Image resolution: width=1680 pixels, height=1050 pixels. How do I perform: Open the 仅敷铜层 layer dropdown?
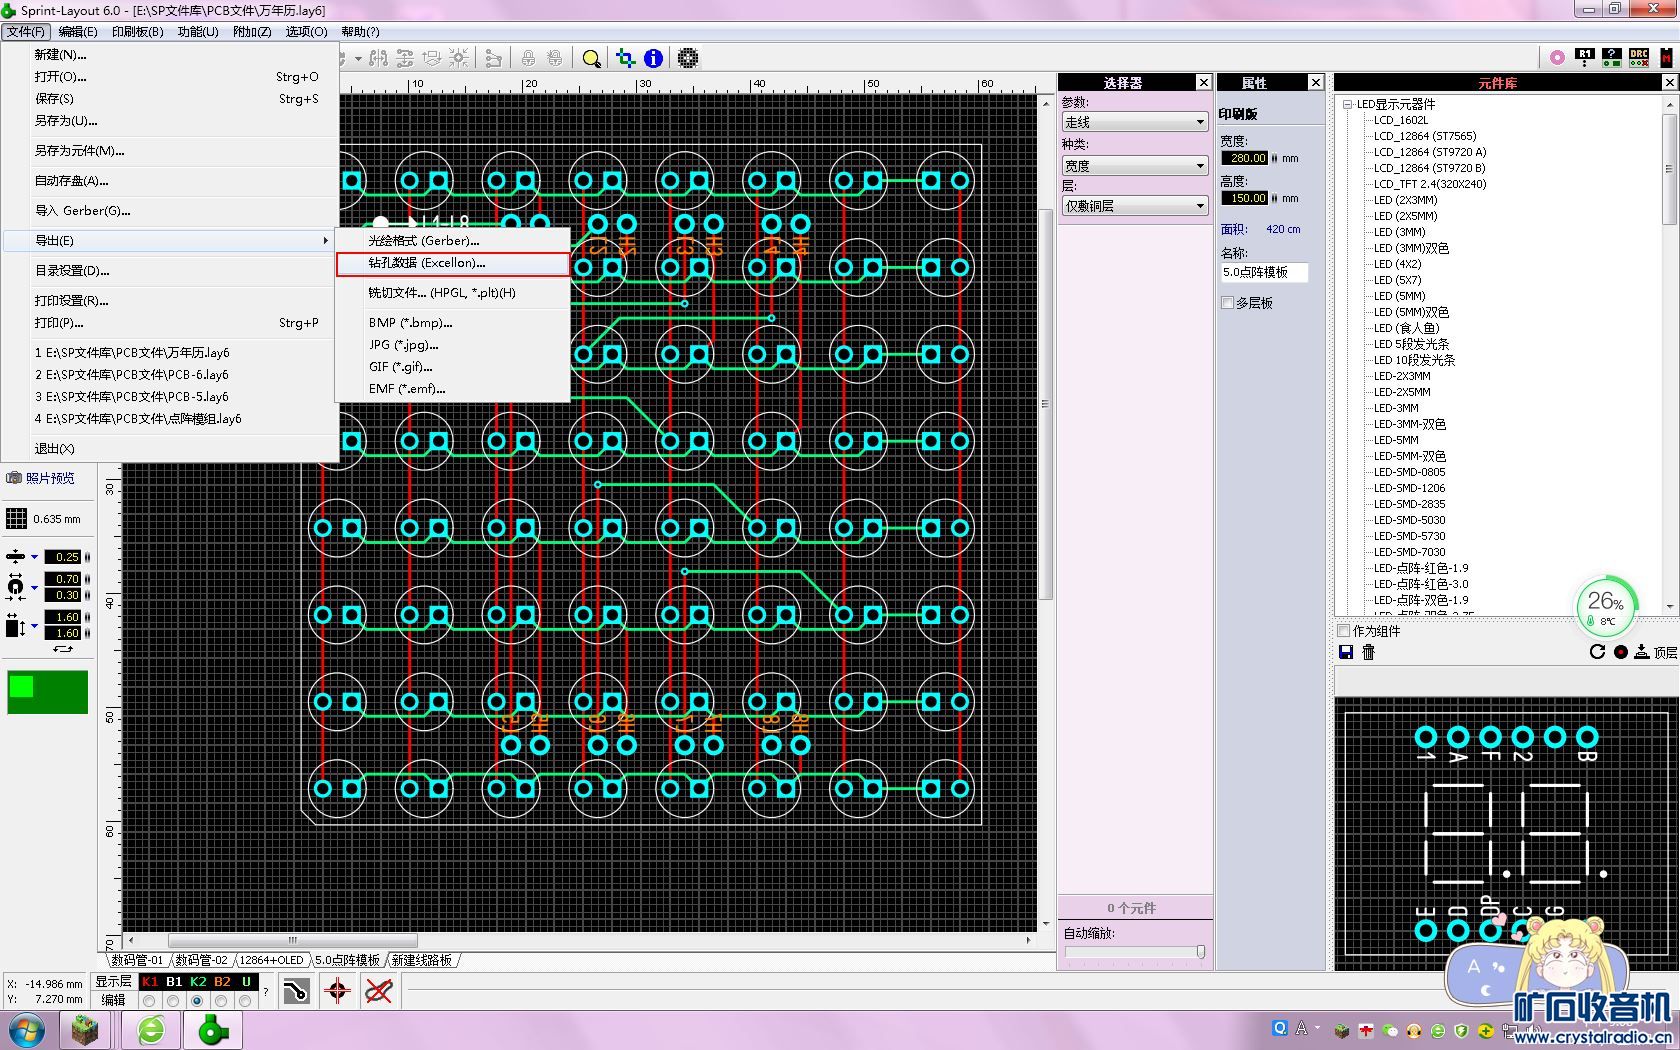click(x=1135, y=206)
